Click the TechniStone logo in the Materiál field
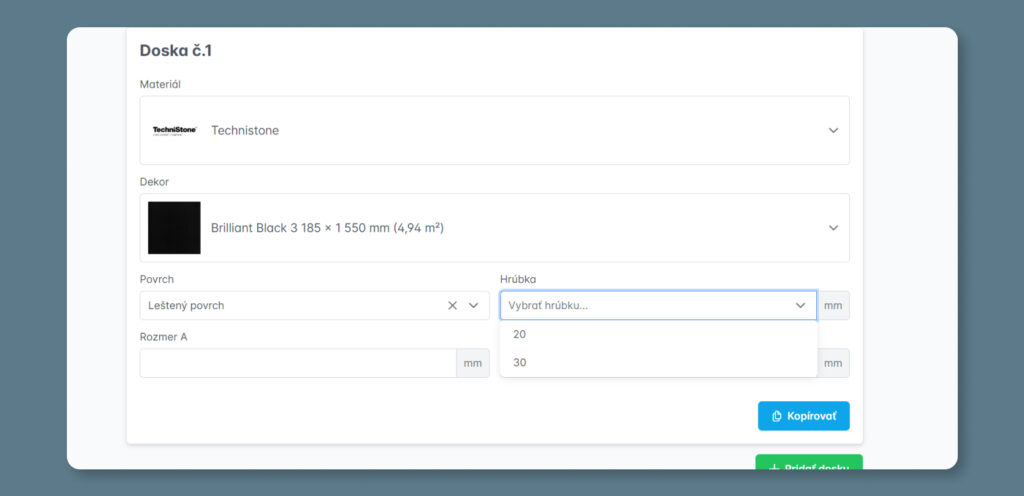Screen dimensions: 1024x496 click(174, 131)
